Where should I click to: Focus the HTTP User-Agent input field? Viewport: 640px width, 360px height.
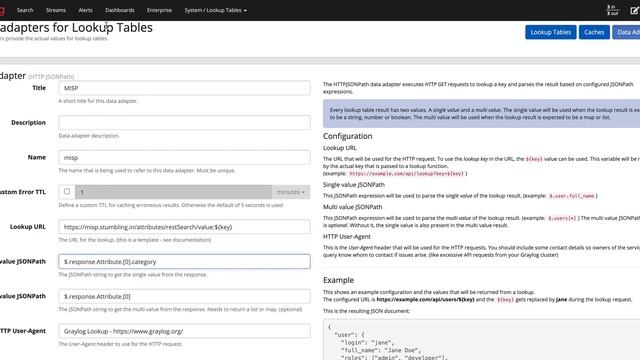coord(184,331)
